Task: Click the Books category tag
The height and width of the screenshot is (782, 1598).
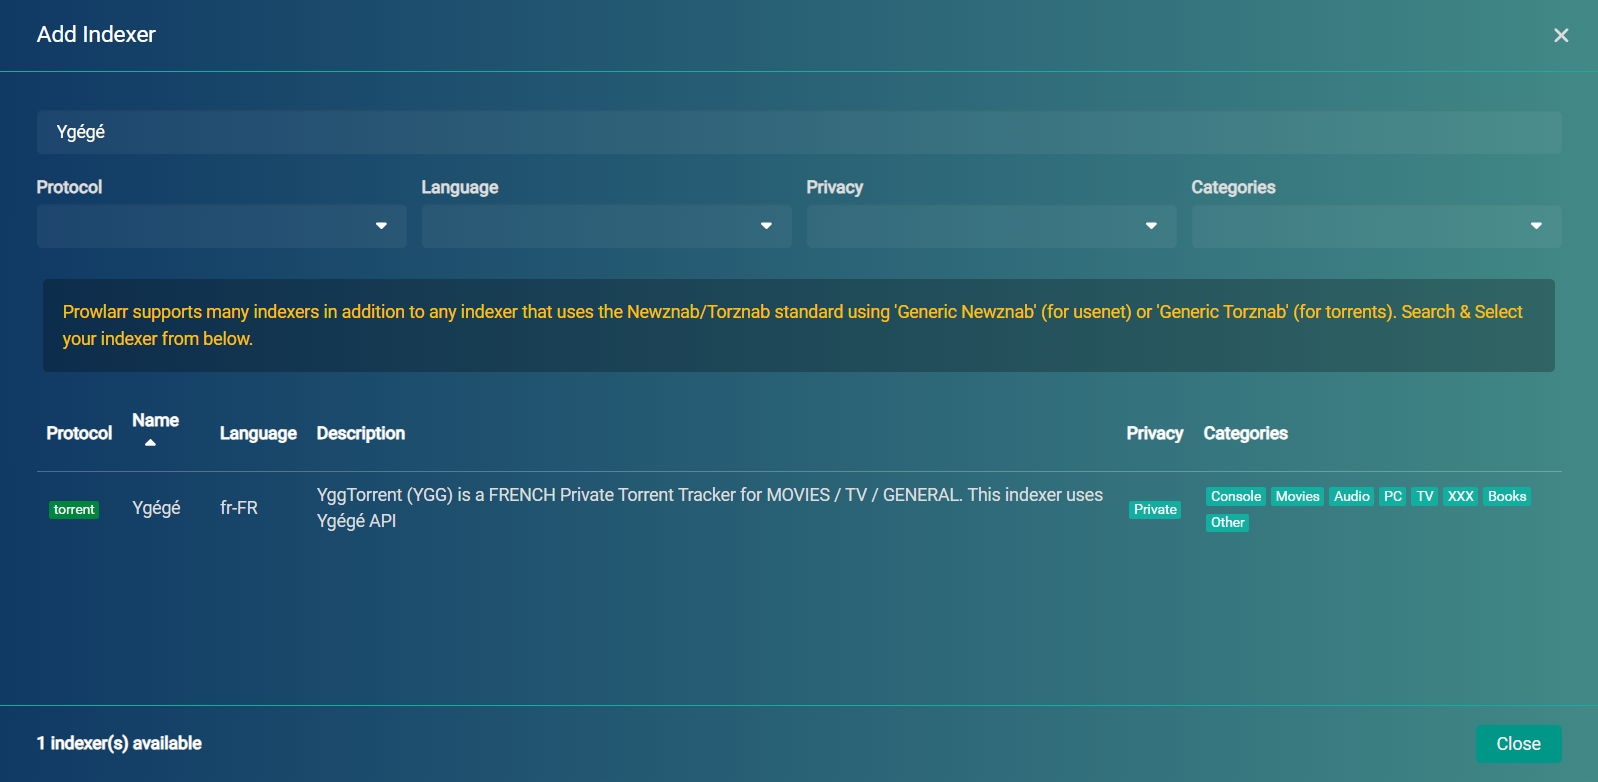Action: coord(1507,497)
